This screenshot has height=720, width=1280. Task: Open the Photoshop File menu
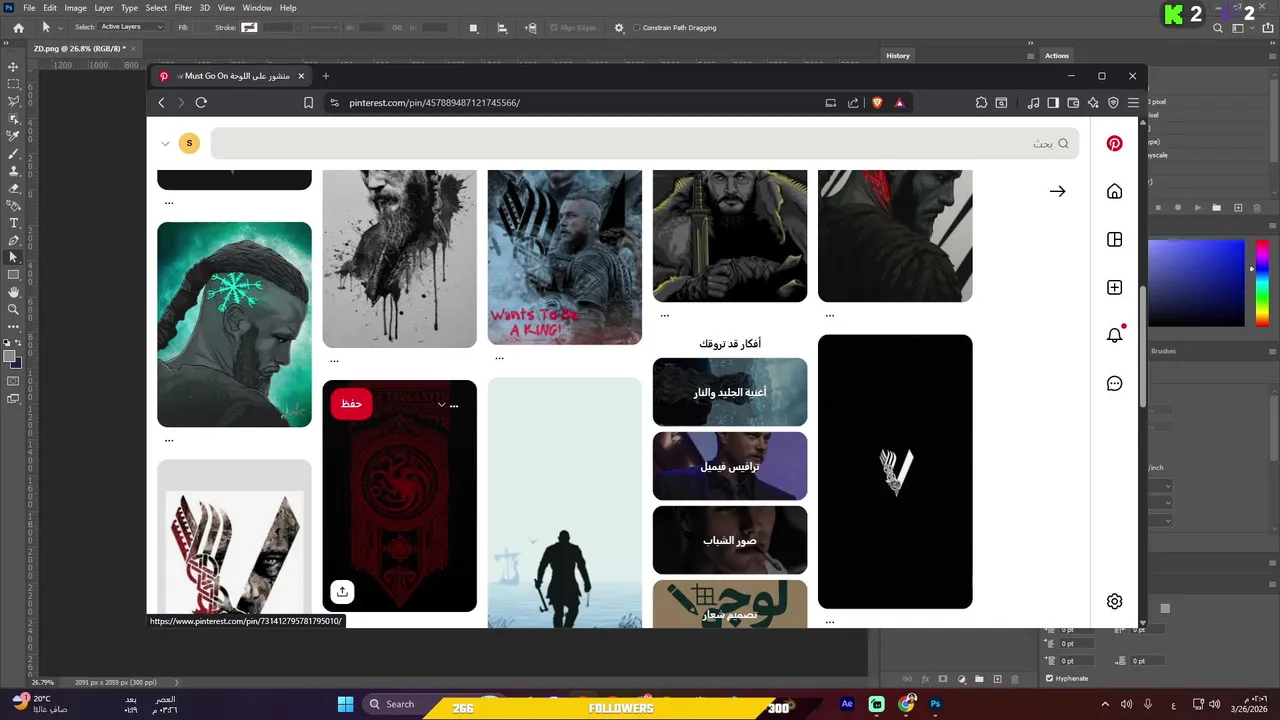(29, 8)
